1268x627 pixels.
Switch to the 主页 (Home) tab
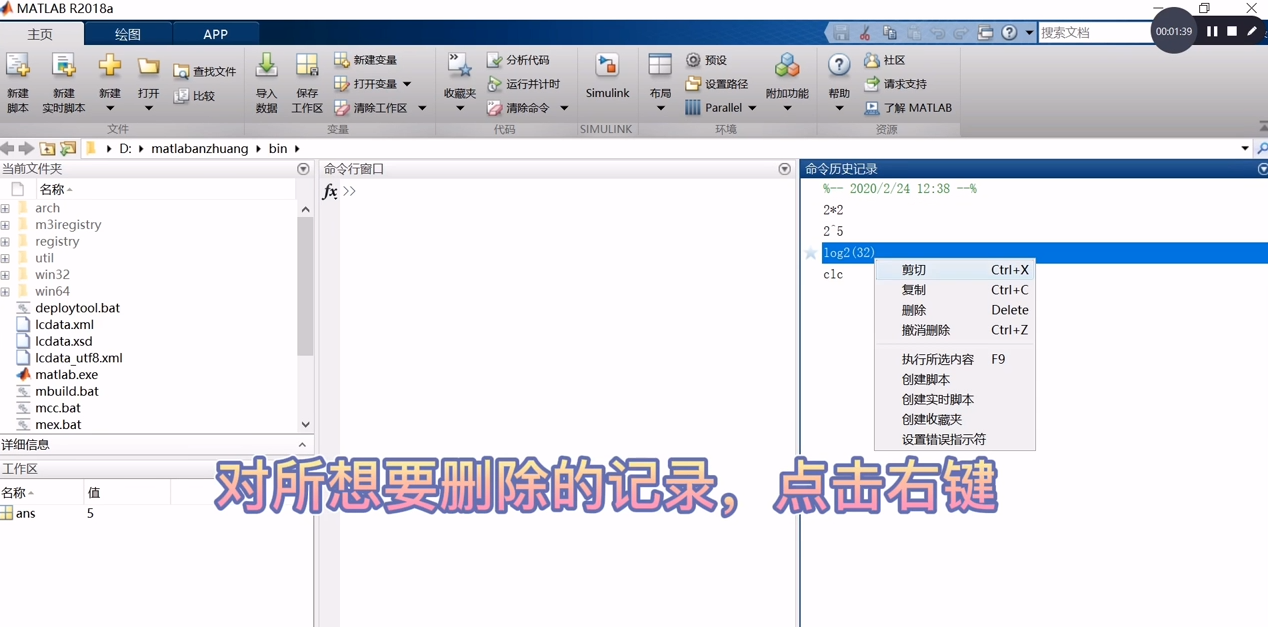point(40,34)
